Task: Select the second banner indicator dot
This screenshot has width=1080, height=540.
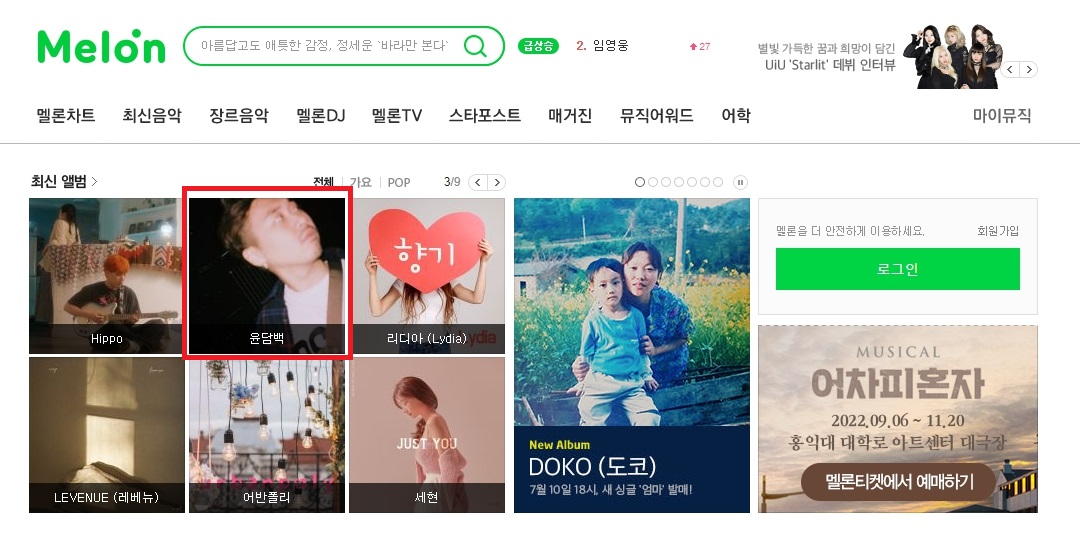Action: coord(653,183)
